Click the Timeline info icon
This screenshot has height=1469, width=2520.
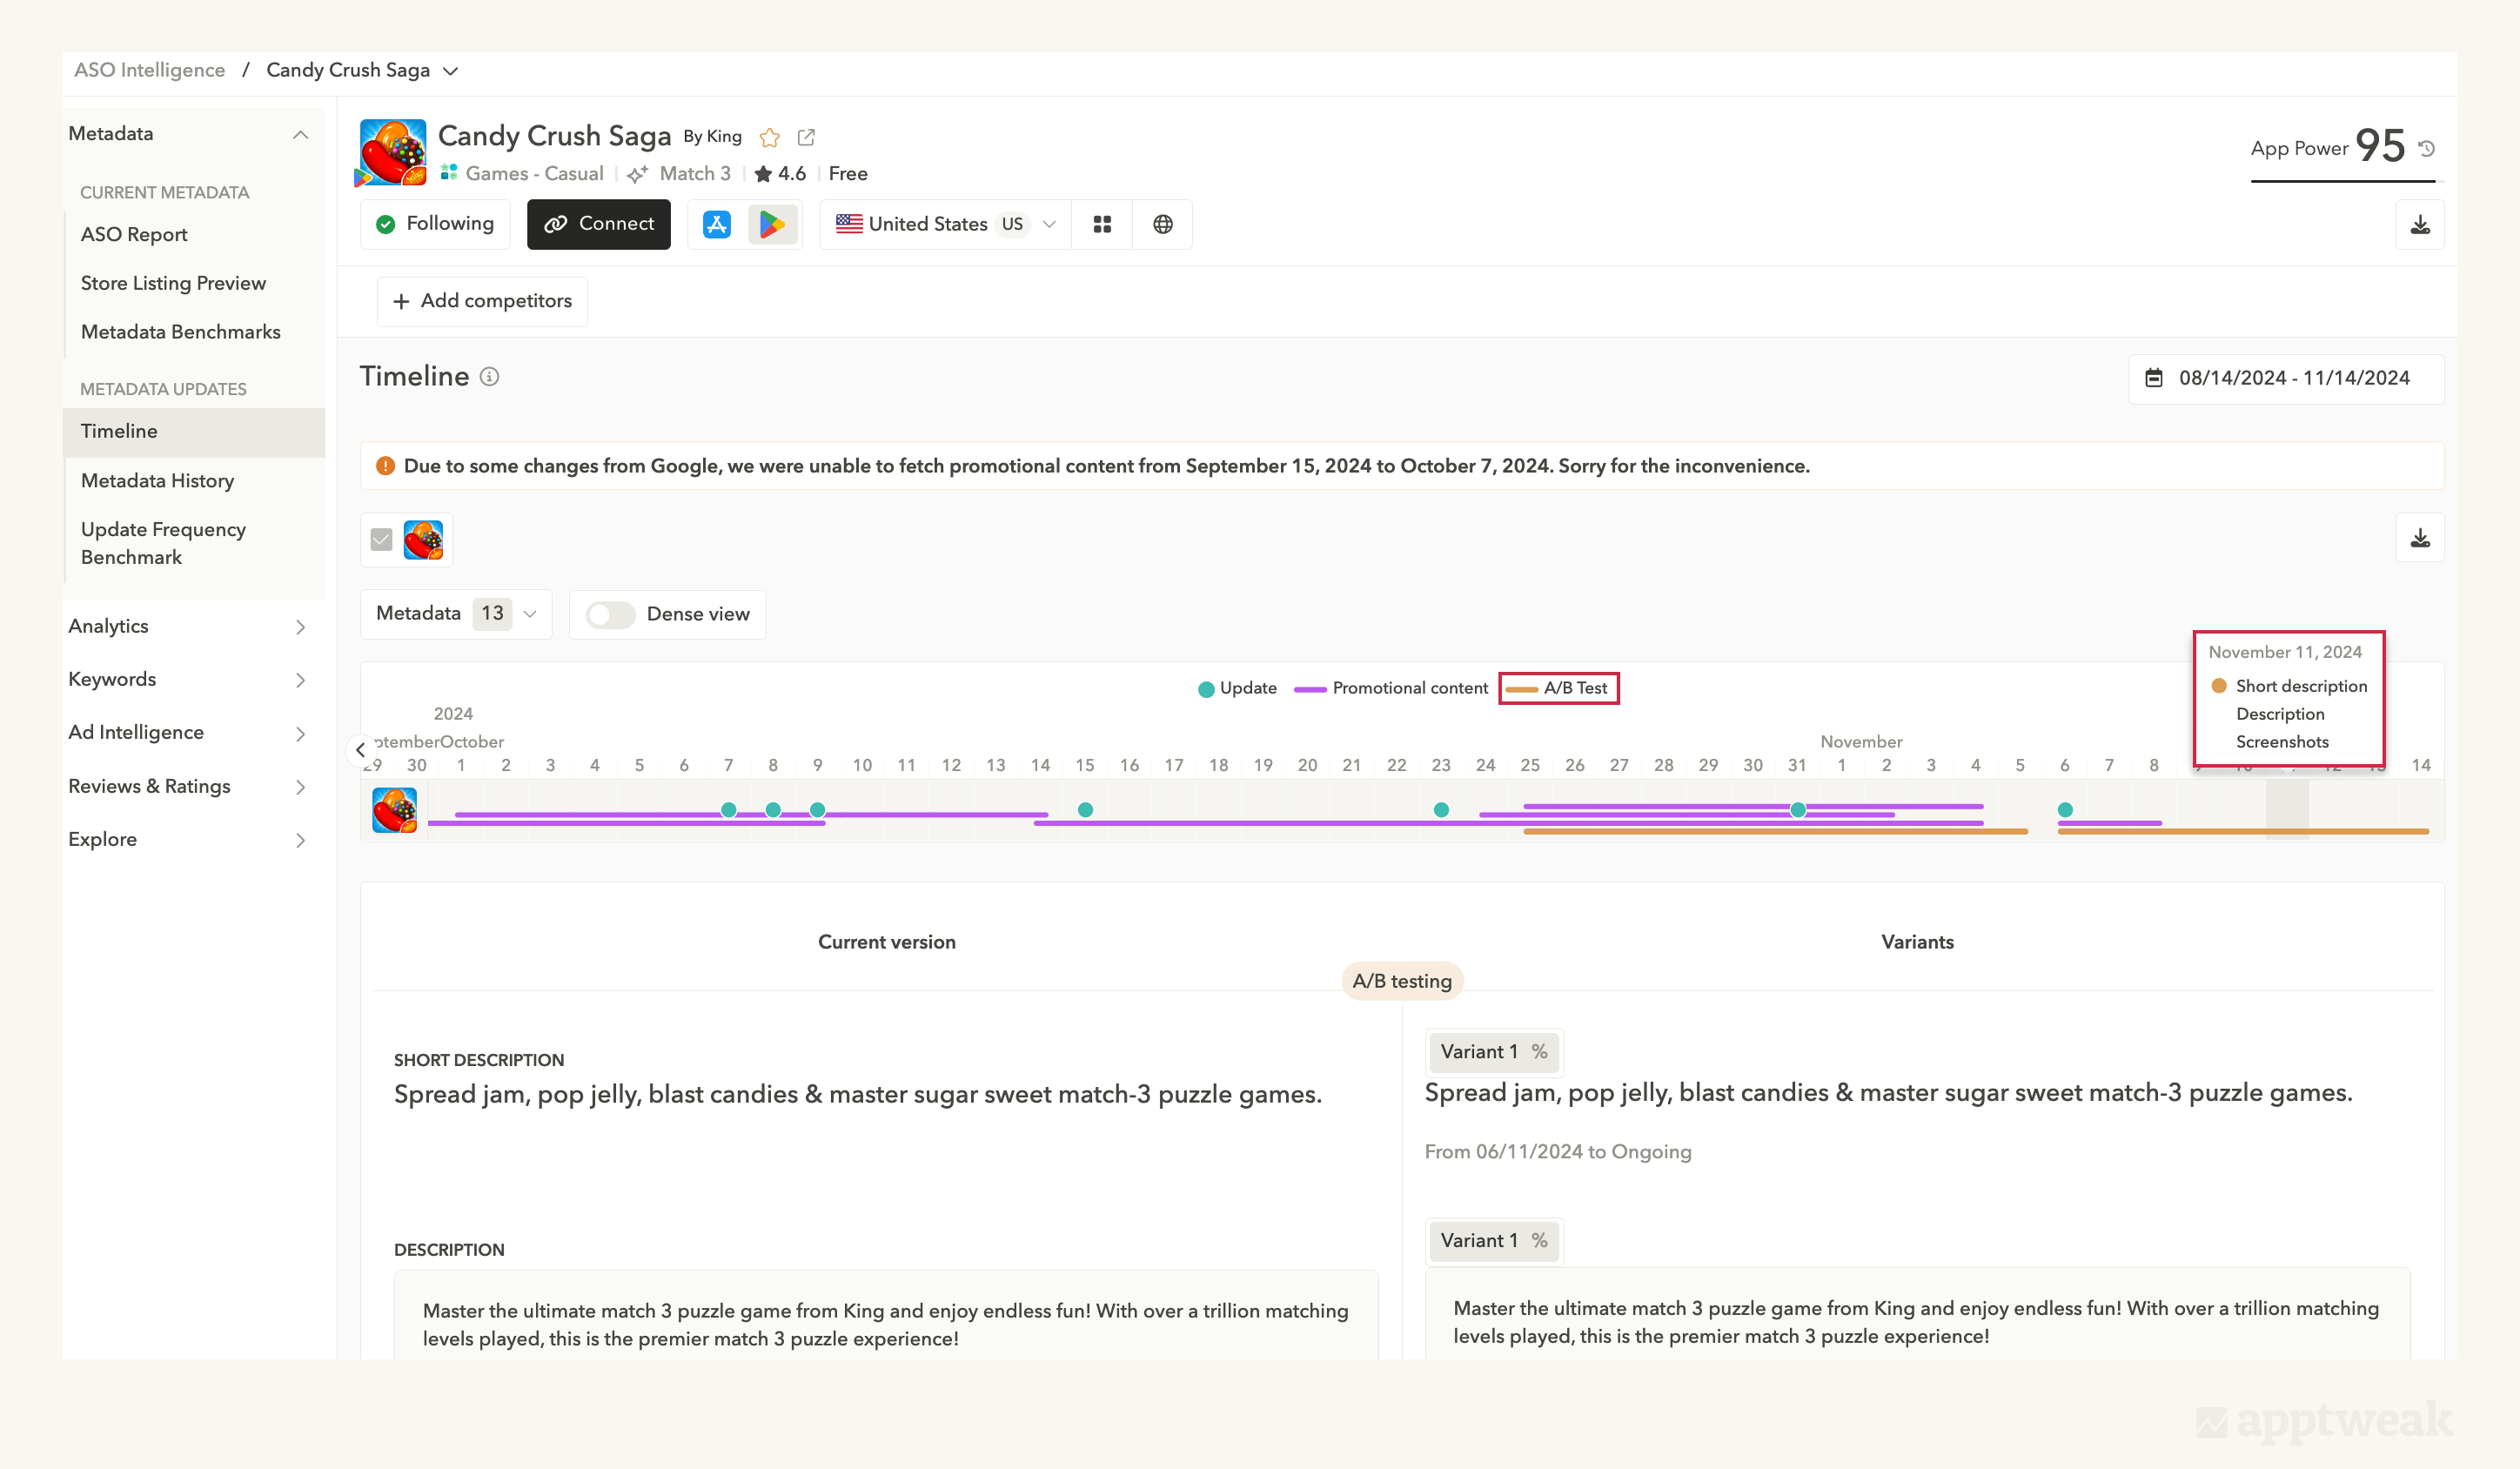(x=489, y=376)
